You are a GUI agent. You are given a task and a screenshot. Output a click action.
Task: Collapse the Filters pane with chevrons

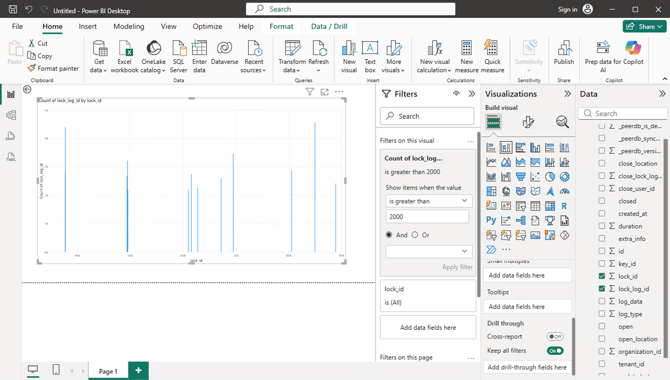click(x=472, y=94)
